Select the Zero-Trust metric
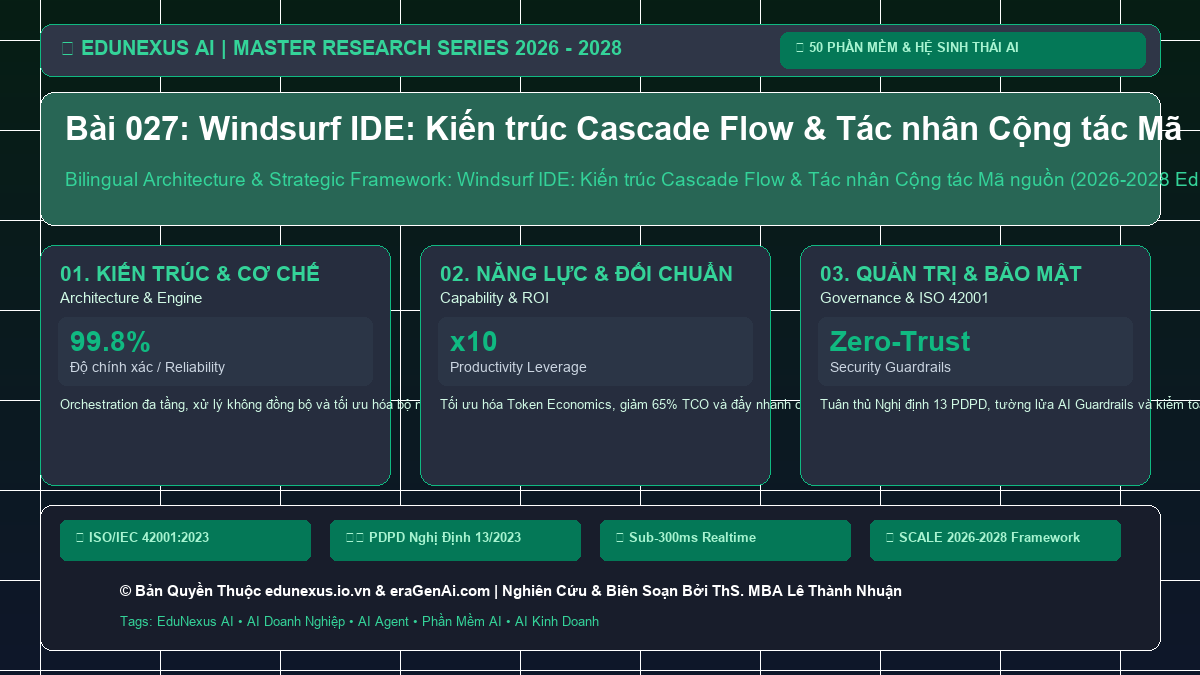 [900, 341]
